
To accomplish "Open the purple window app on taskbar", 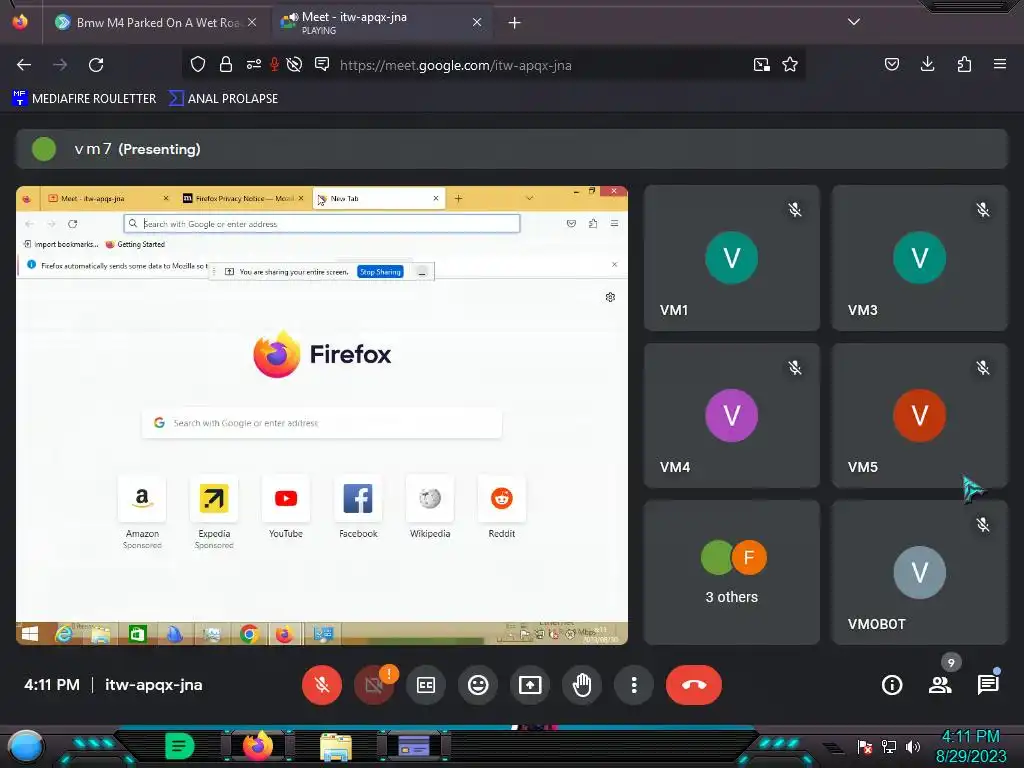I will [413, 746].
